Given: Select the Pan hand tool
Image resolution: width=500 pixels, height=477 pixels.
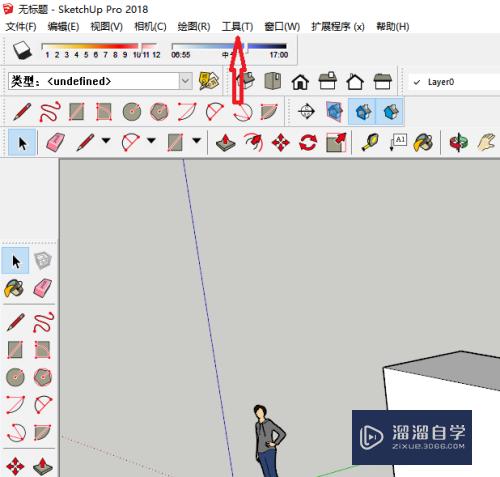Looking at the screenshot, I should click(487, 142).
